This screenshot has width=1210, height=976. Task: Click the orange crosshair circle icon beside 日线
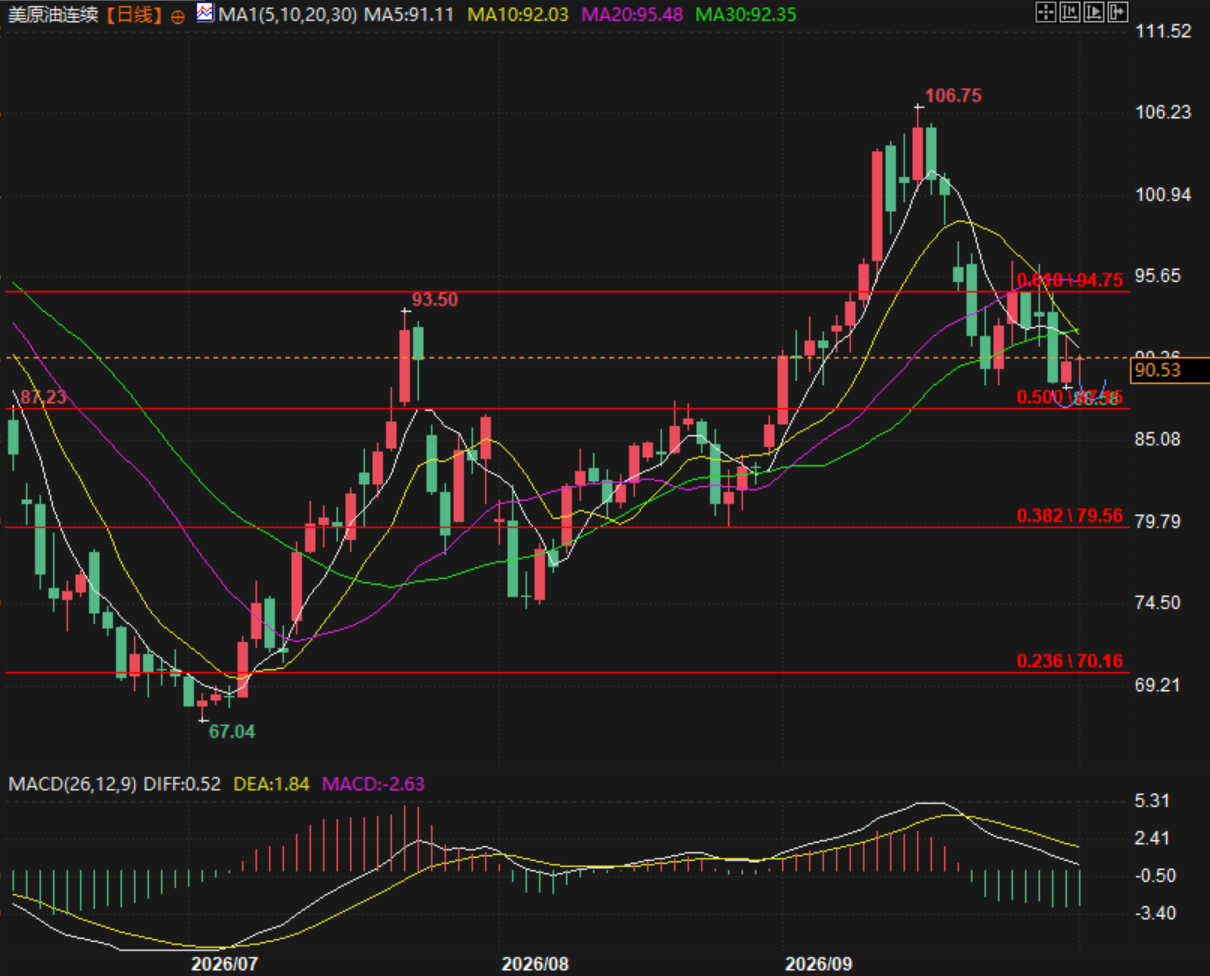tap(178, 16)
